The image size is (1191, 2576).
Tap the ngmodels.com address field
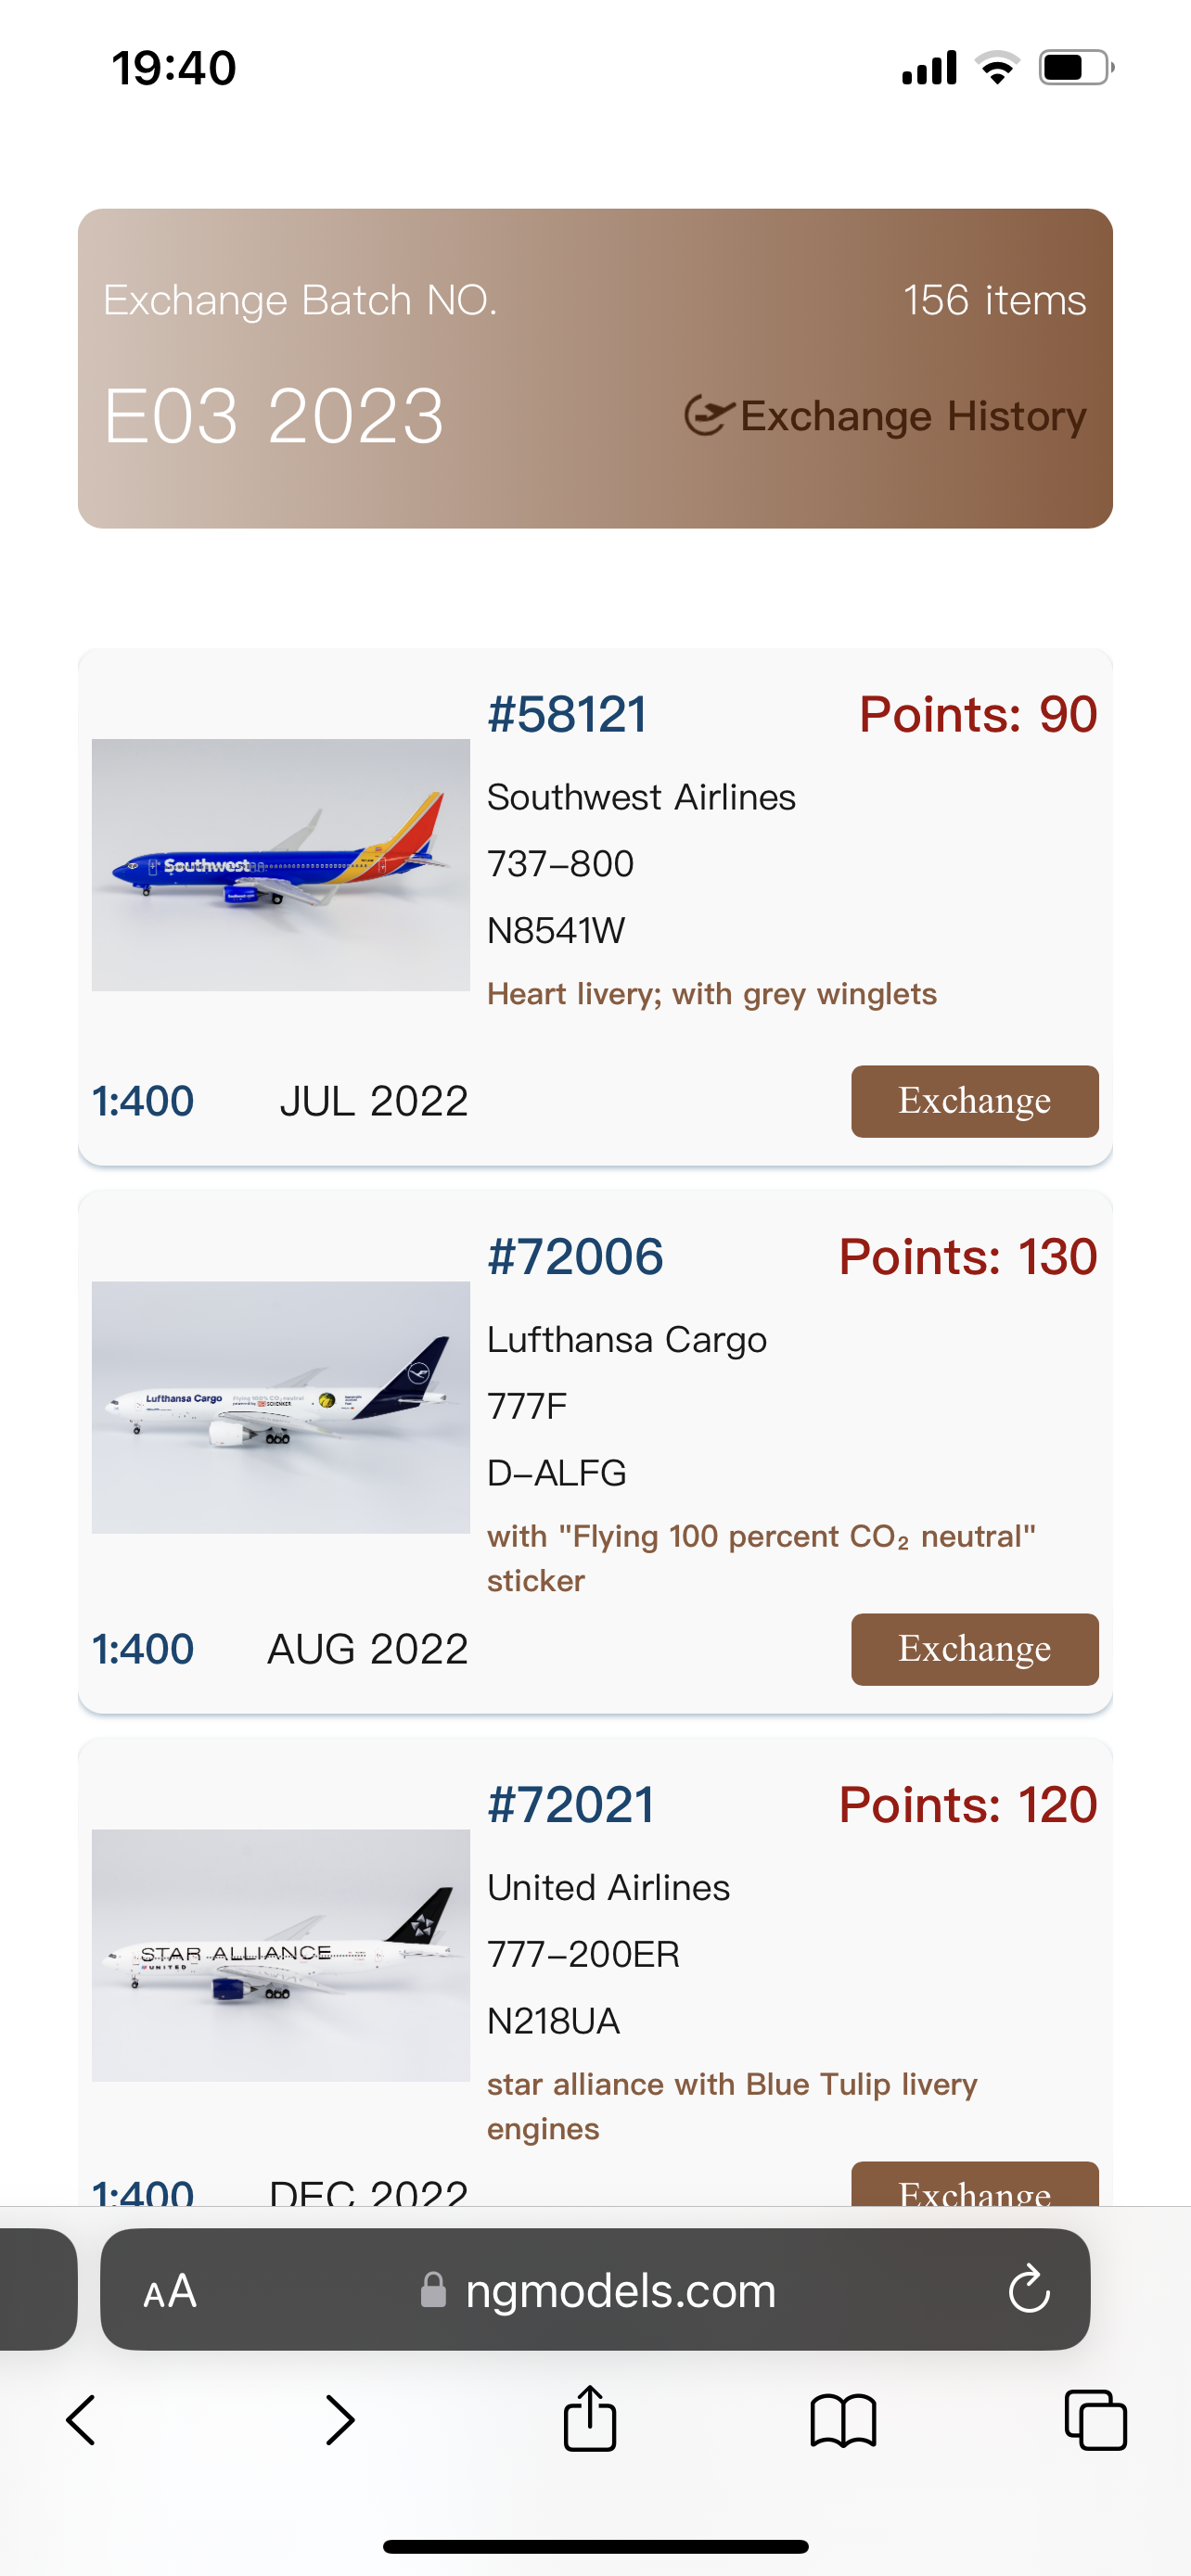click(x=620, y=2290)
